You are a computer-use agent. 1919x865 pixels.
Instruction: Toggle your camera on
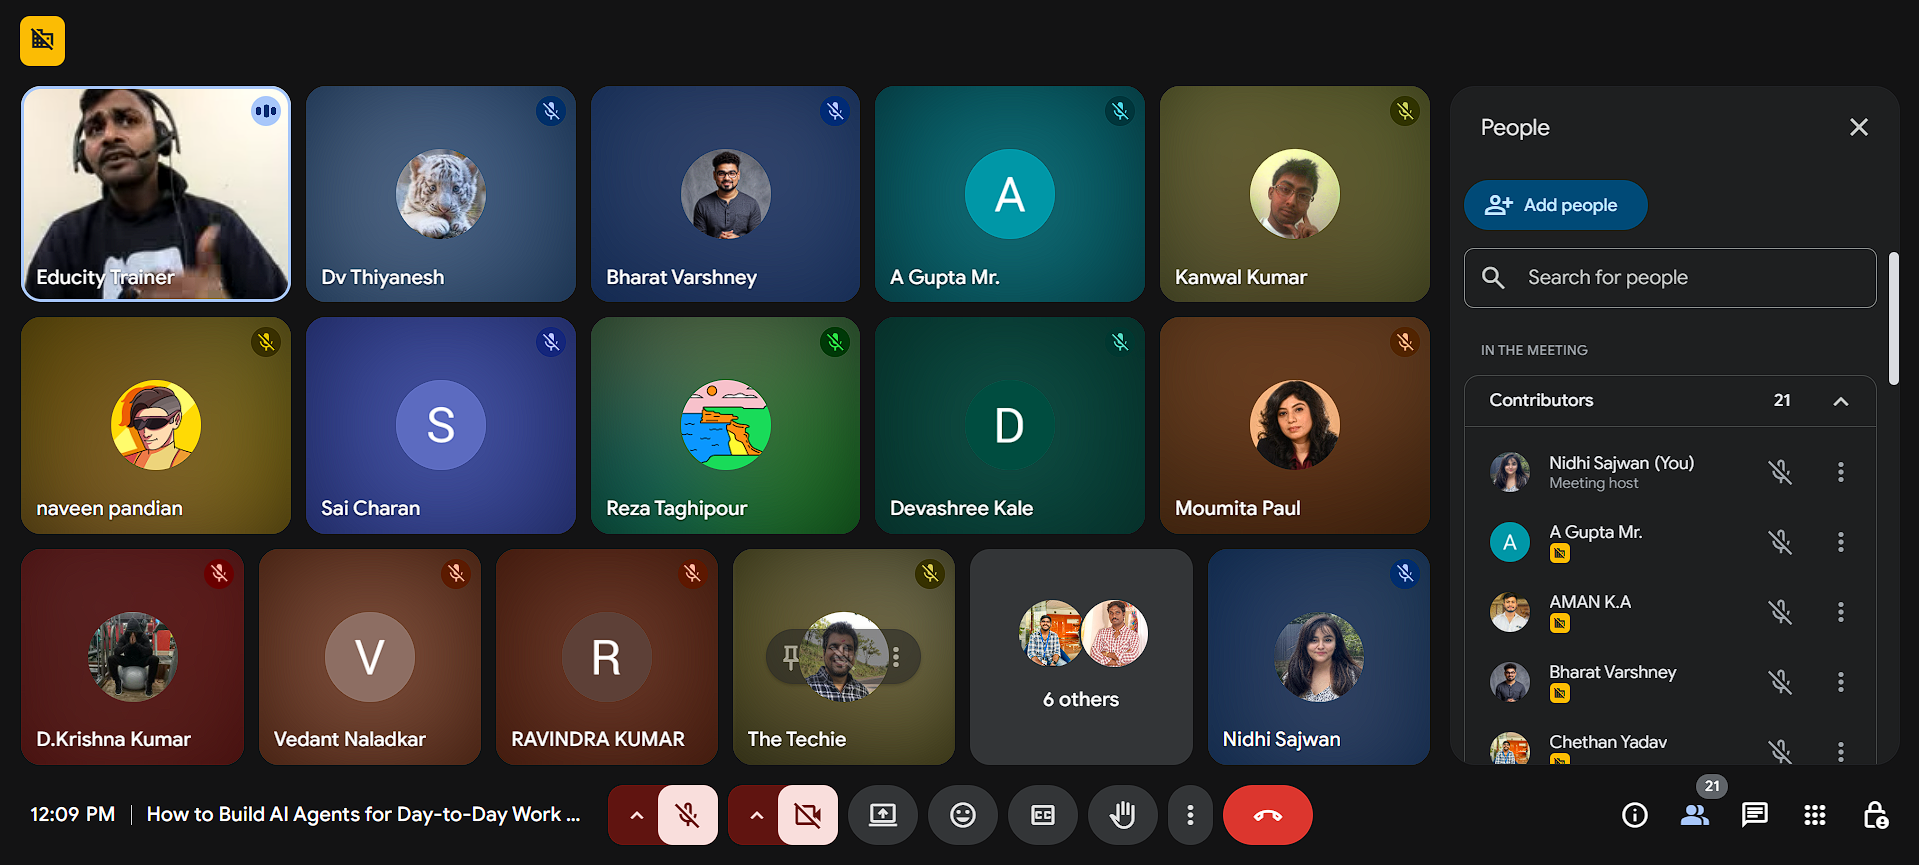pyautogui.click(x=808, y=815)
